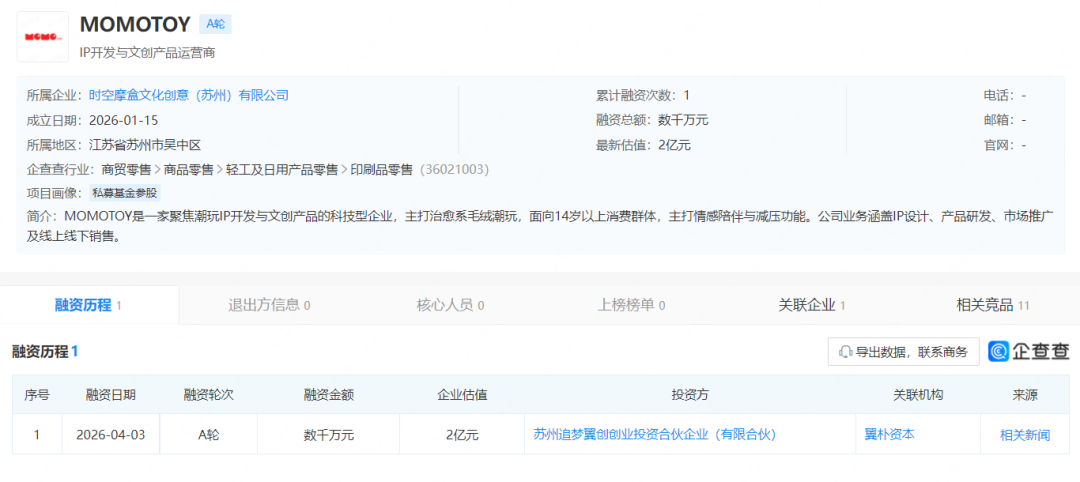The image size is (1080, 482).
Task: Click the industry code 36021003
Action: pyautogui.click(x=455, y=169)
